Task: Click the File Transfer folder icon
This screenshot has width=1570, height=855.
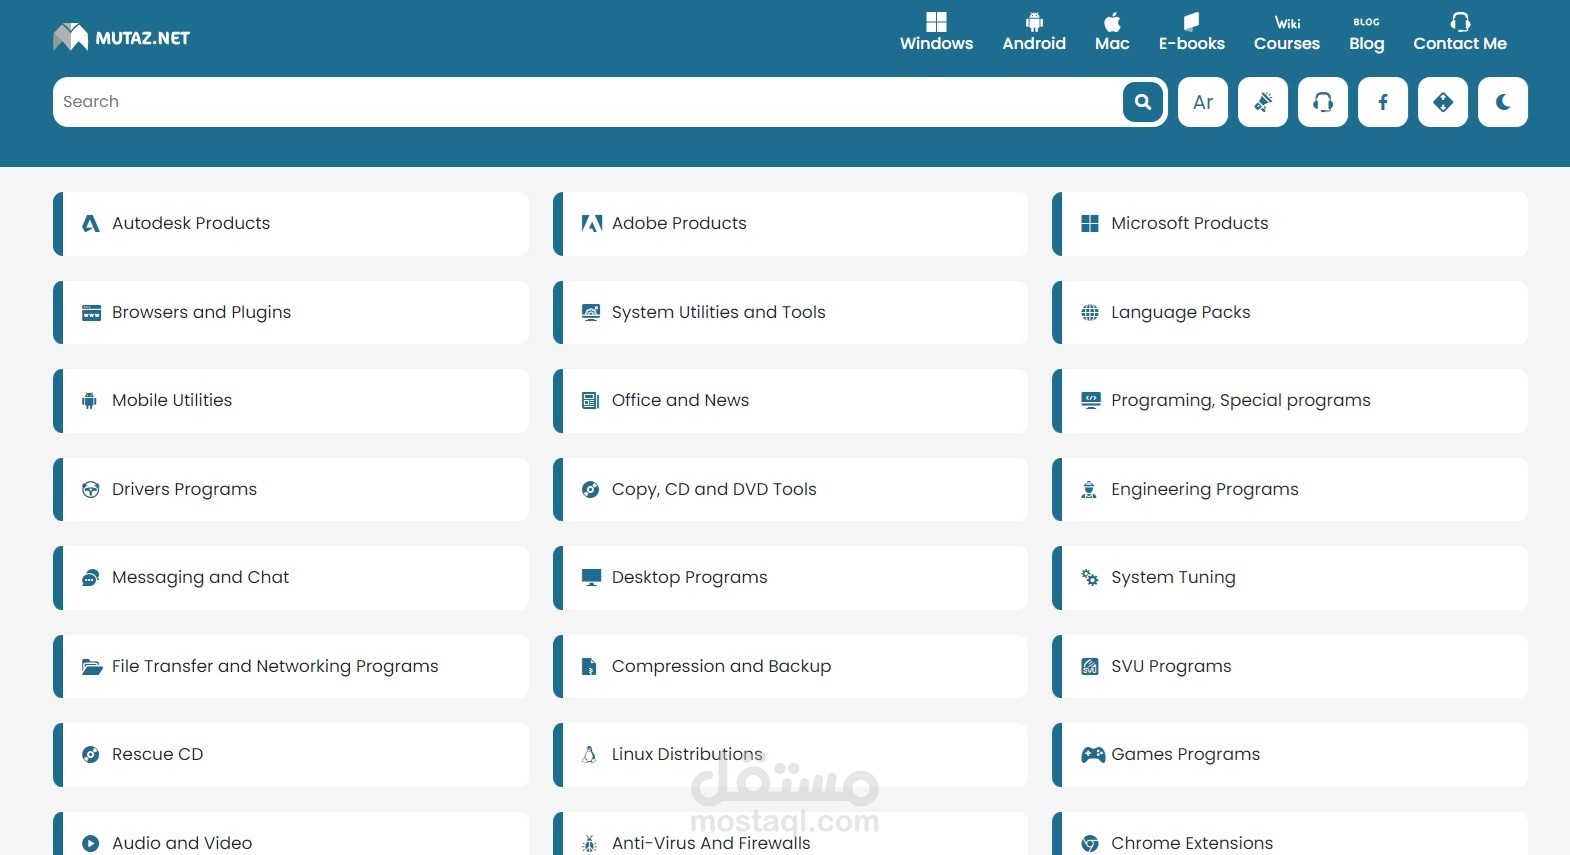Action: (92, 667)
